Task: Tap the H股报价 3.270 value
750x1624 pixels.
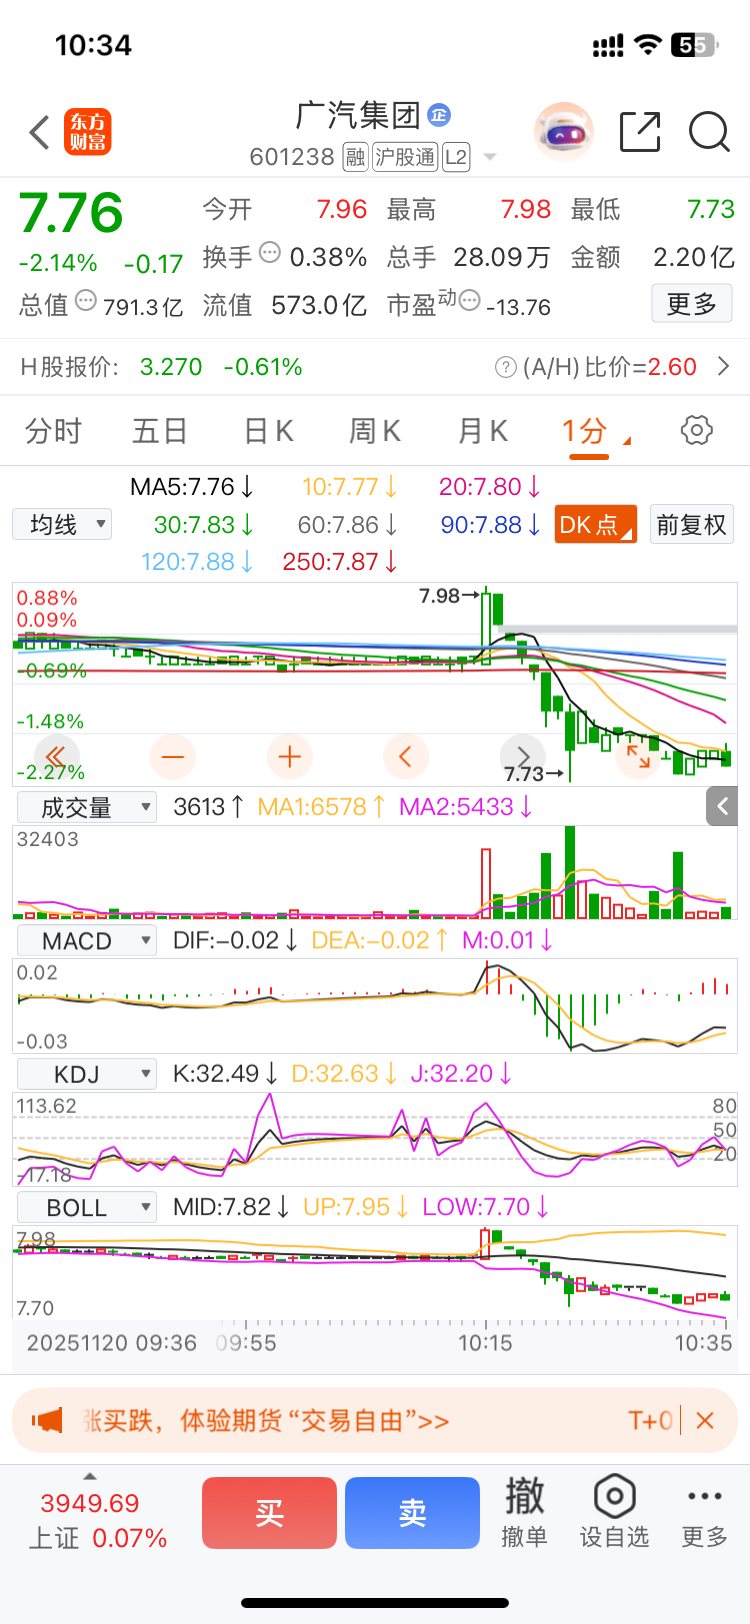Action: [171, 367]
